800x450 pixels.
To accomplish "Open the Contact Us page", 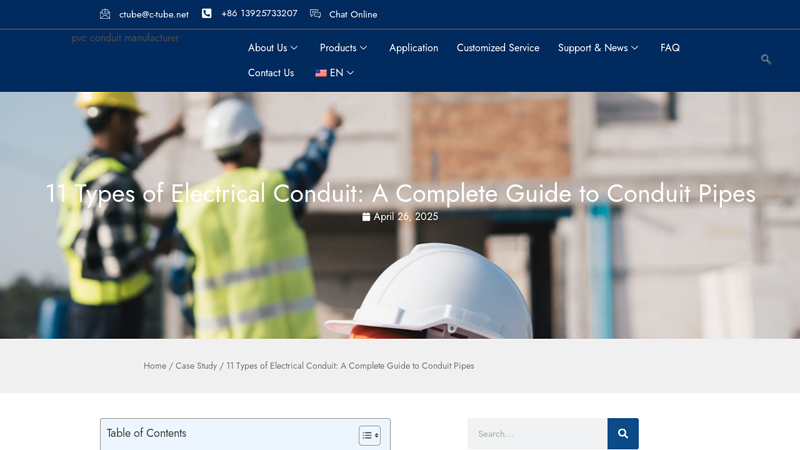I will click(271, 73).
